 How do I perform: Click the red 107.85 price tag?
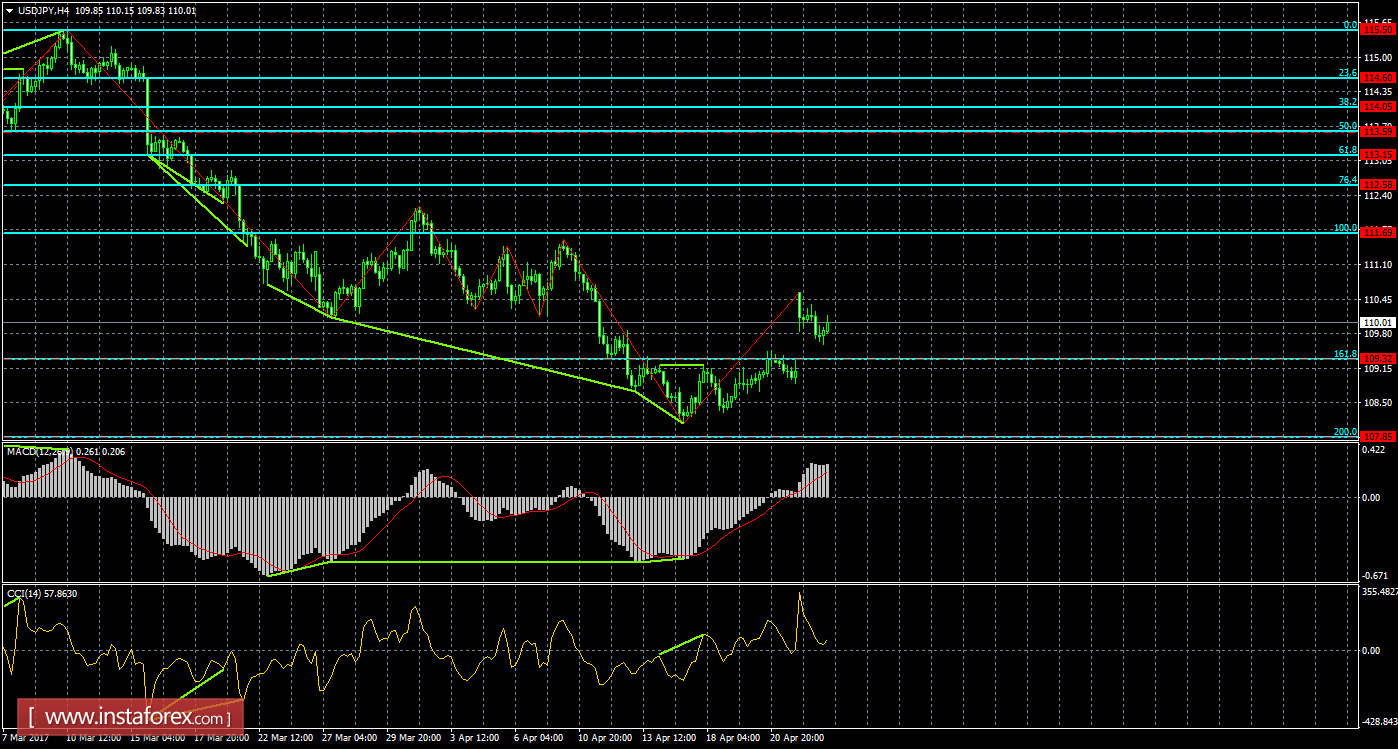click(x=1378, y=436)
